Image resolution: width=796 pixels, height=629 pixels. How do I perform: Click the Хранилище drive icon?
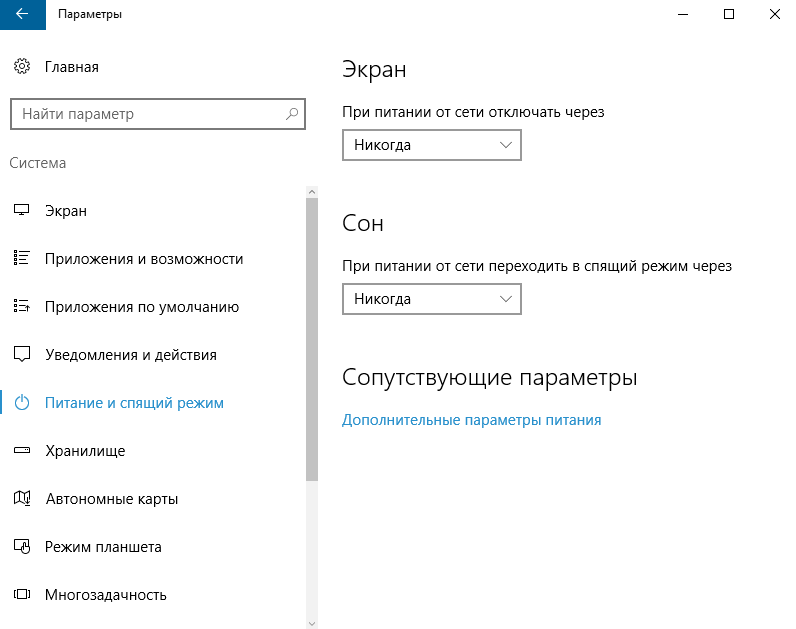pyautogui.click(x=22, y=450)
